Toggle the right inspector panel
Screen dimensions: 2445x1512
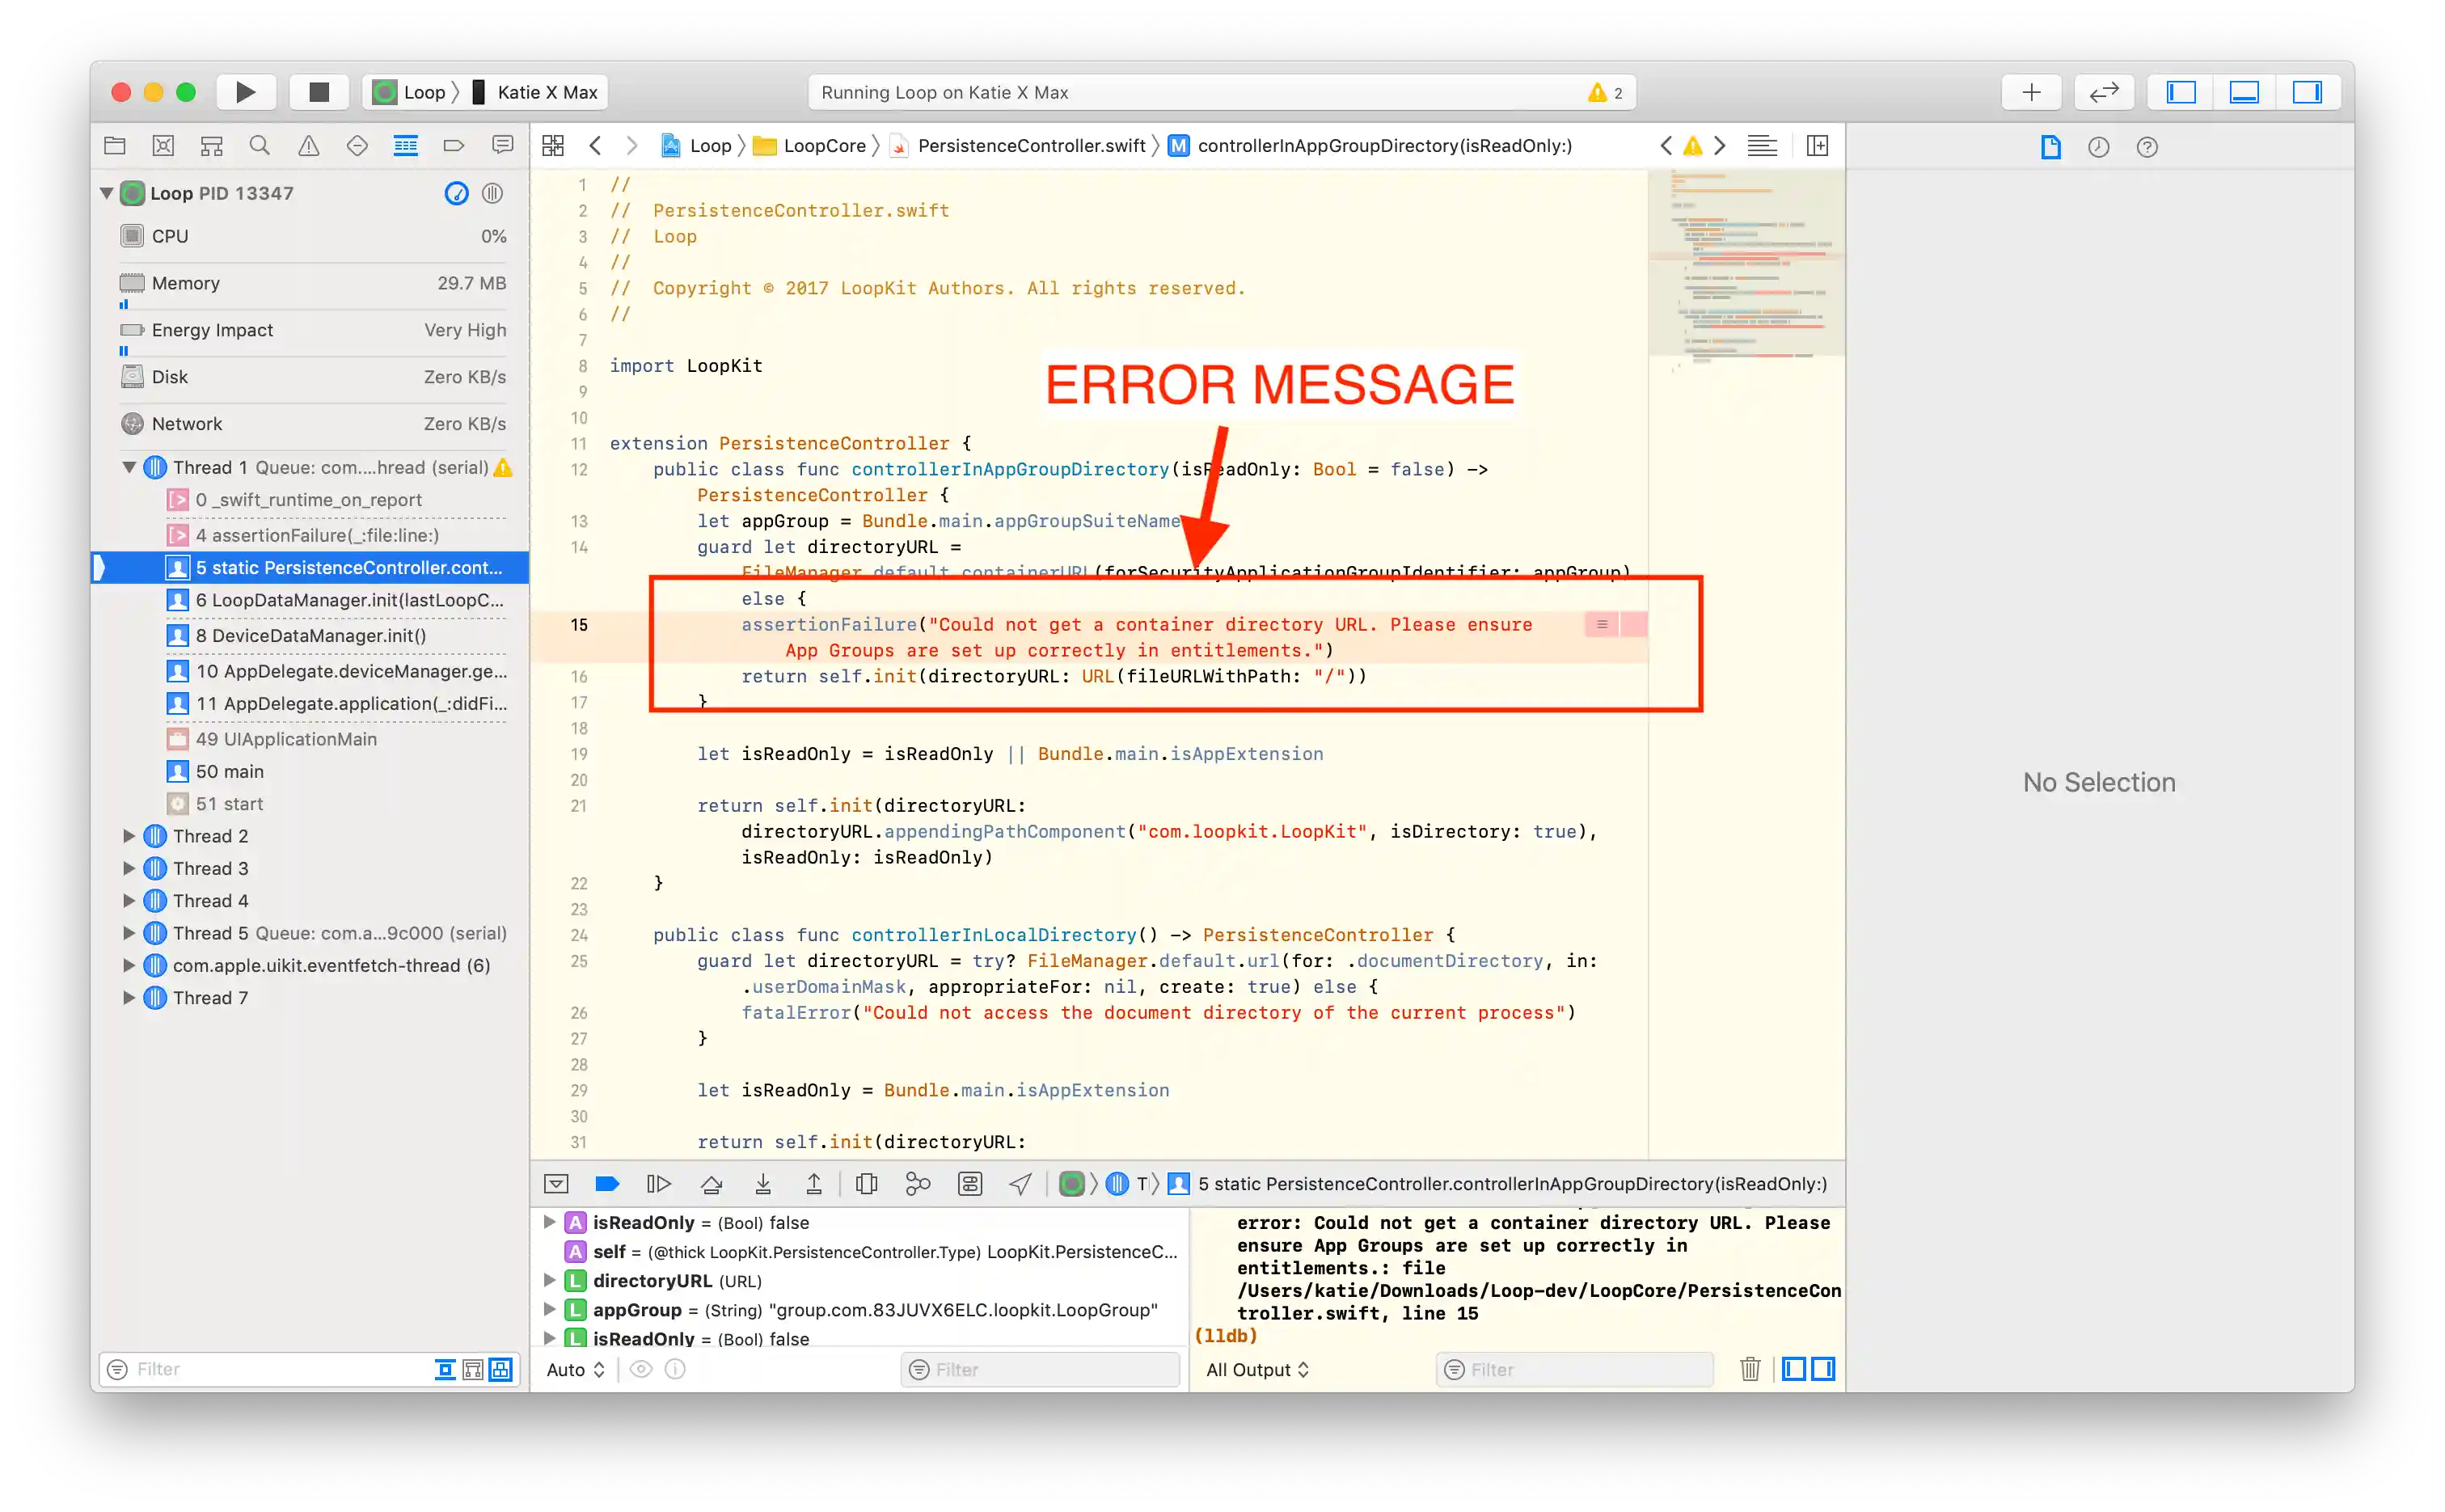point(2307,92)
